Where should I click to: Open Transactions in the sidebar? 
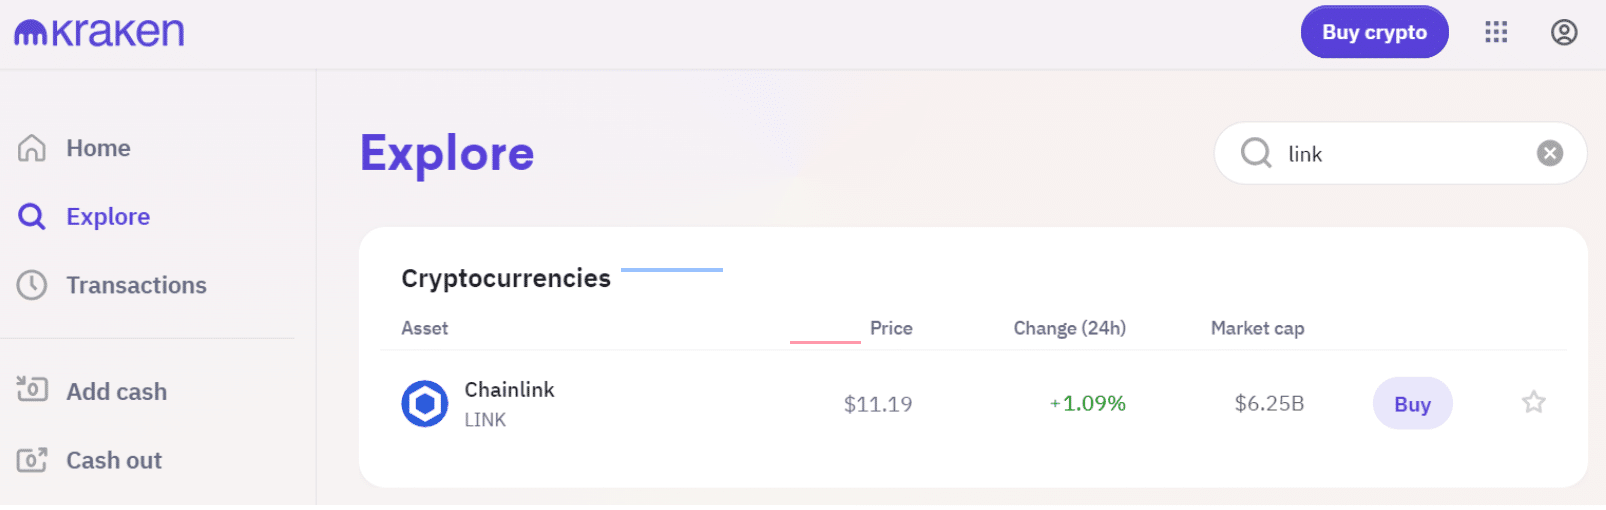(x=137, y=285)
